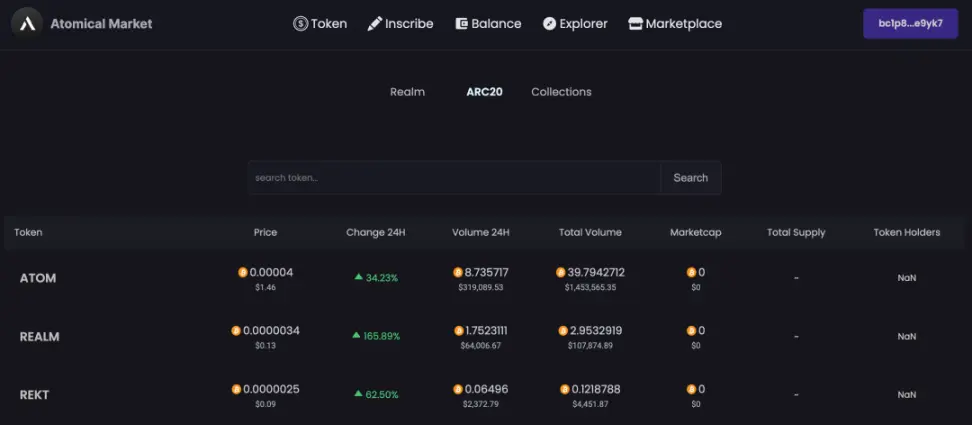Click the Token coin icon in navigation
The height and width of the screenshot is (425, 972).
click(301, 24)
